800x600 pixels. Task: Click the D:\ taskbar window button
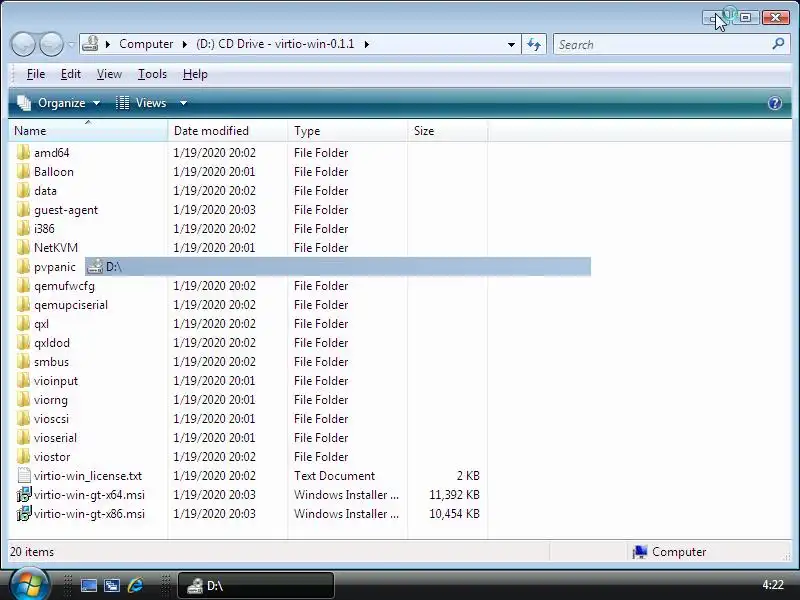pos(256,586)
